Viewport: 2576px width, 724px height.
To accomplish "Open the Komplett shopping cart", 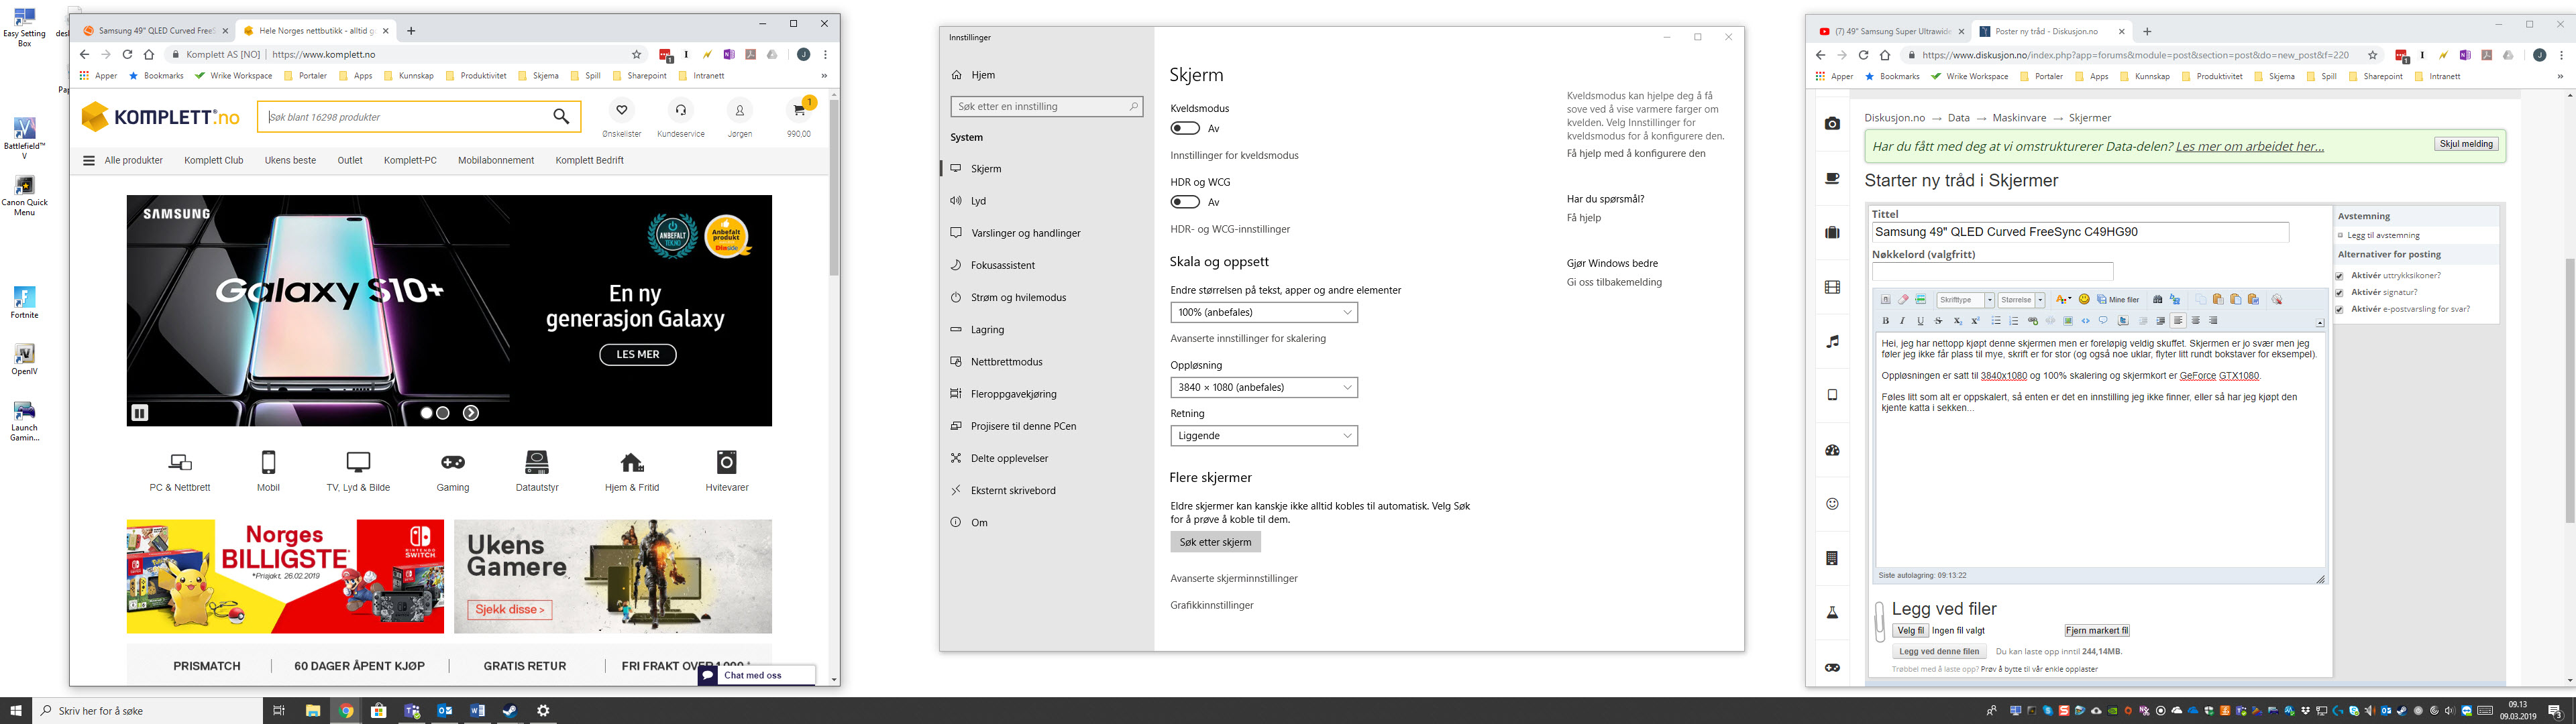I will tap(799, 109).
